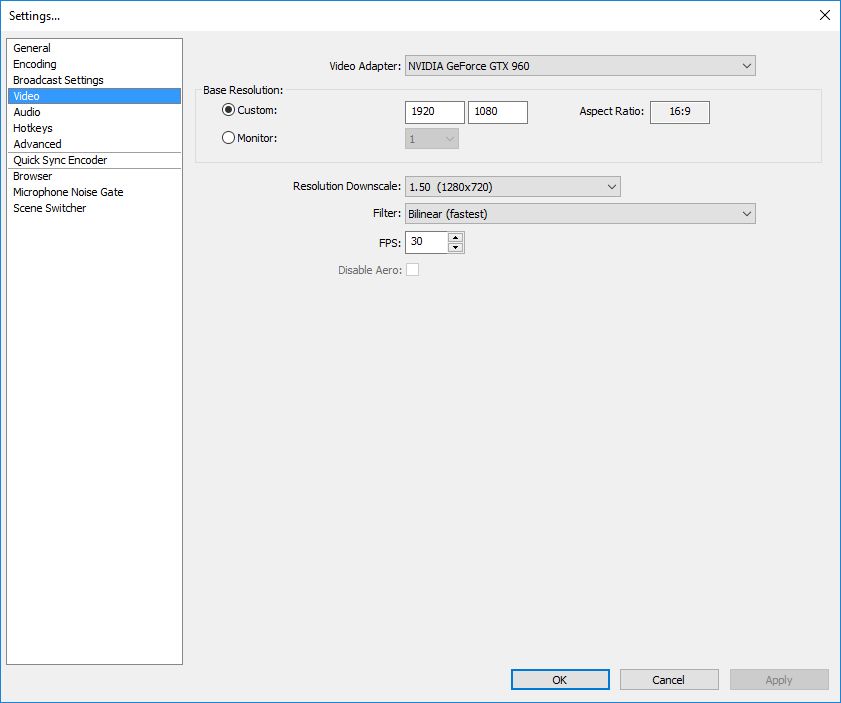Select Hotkeys in the sidebar
Viewport: 841px width, 703px height.
pos(33,128)
